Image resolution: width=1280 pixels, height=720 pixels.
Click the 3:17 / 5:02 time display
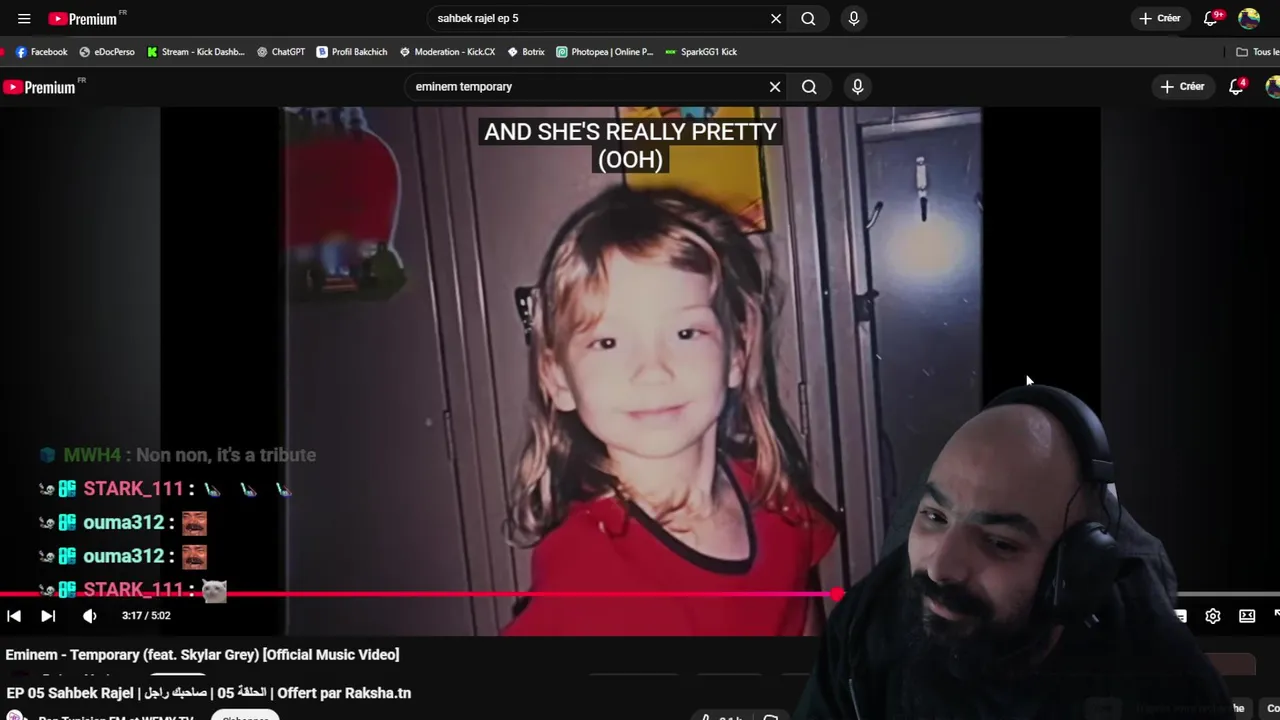tap(146, 616)
